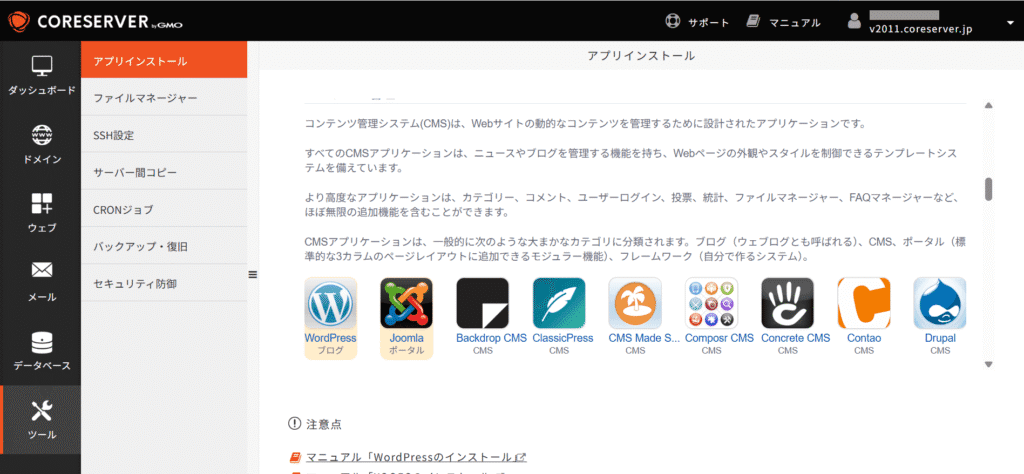Select the Tools wrench icon
This screenshot has height=474, width=1024.
point(42,411)
